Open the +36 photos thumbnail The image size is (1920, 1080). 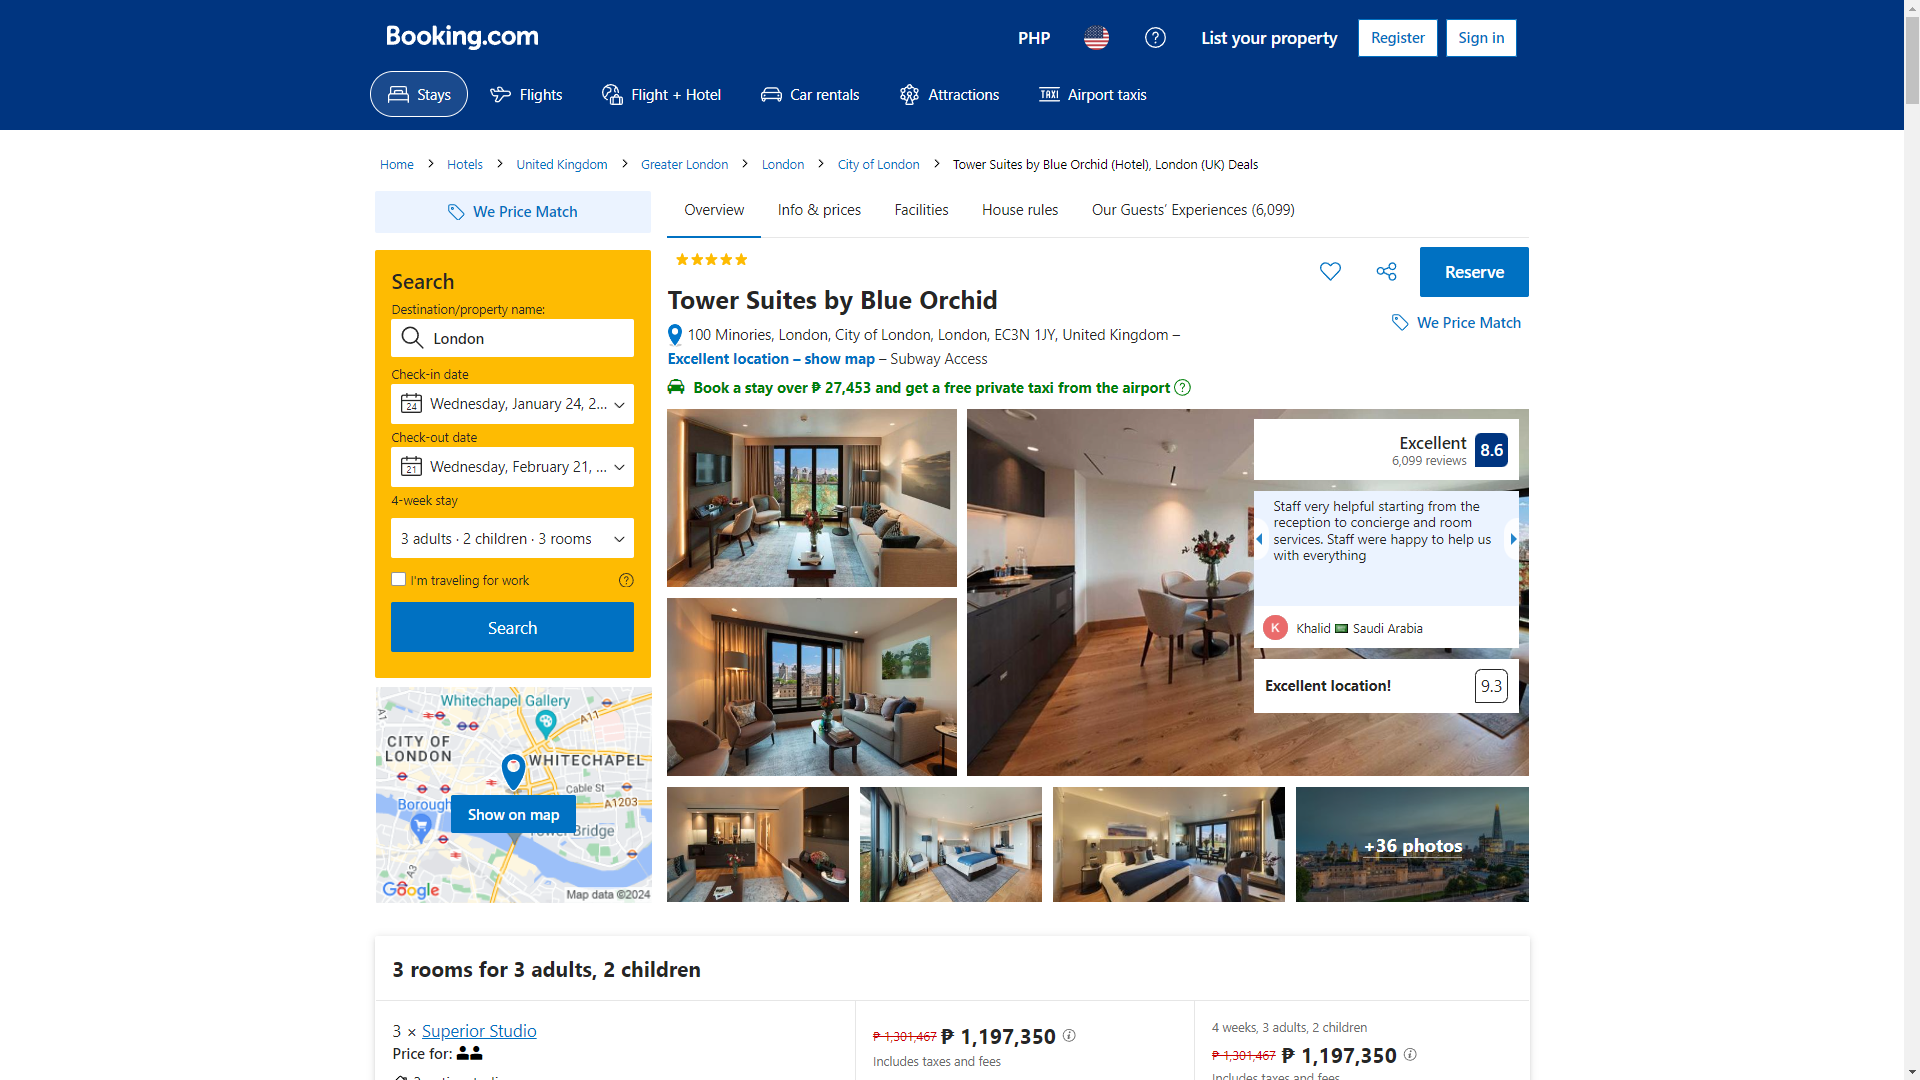click(x=1412, y=845)
